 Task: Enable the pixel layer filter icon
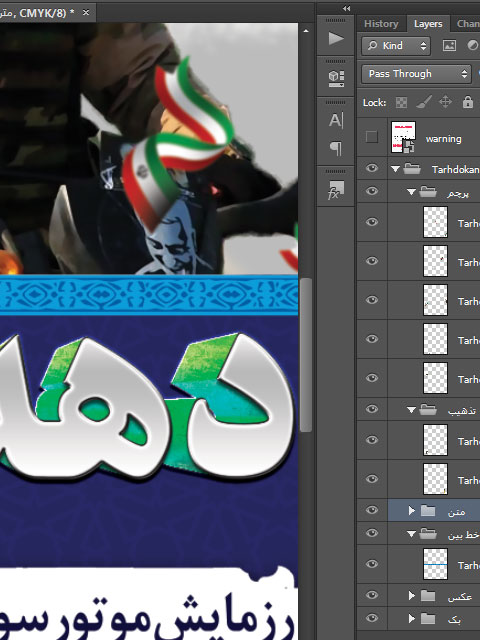click(x=449, y=45)
